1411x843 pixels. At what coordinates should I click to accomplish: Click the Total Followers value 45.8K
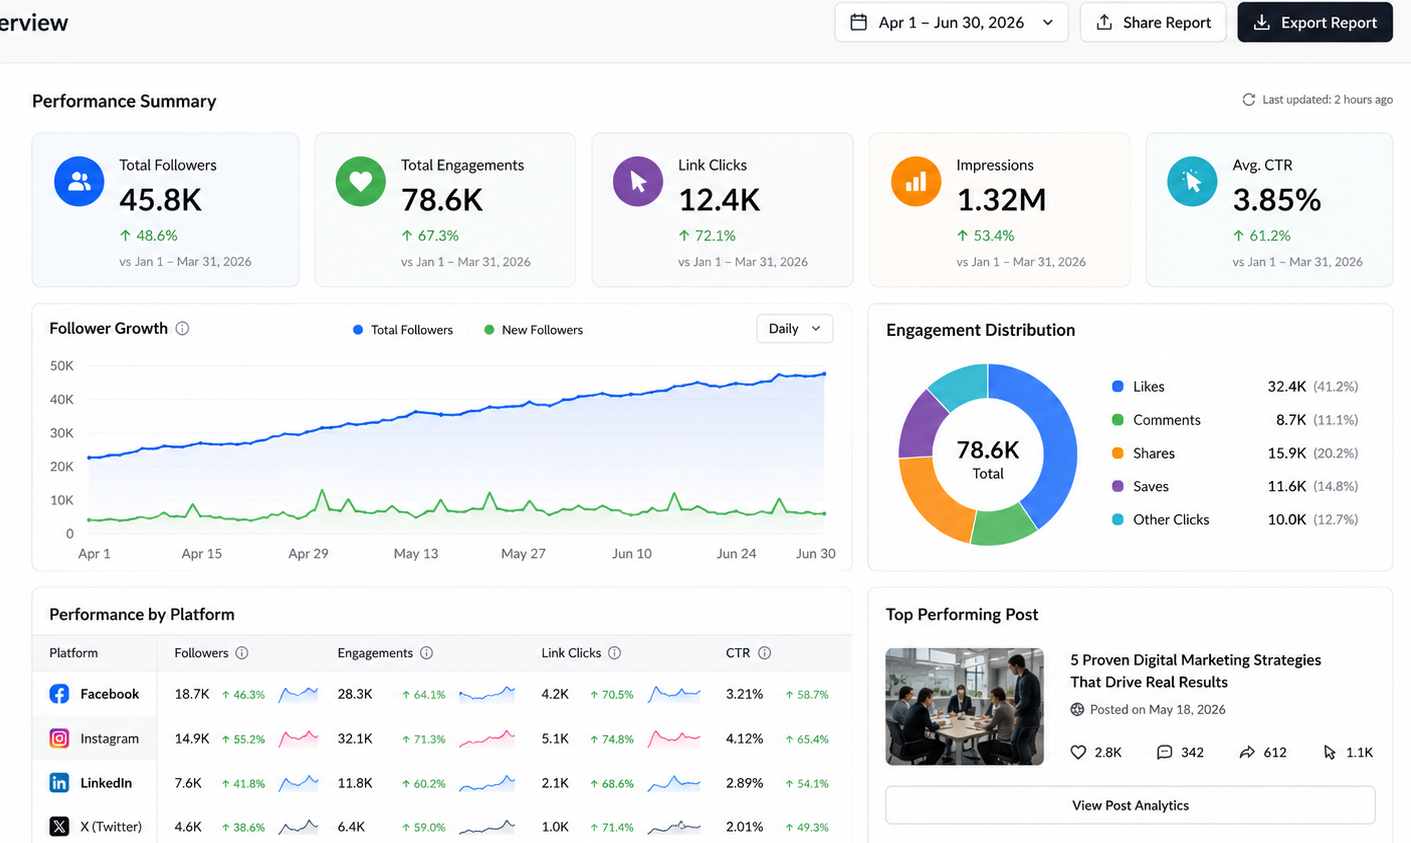[160, 200]
